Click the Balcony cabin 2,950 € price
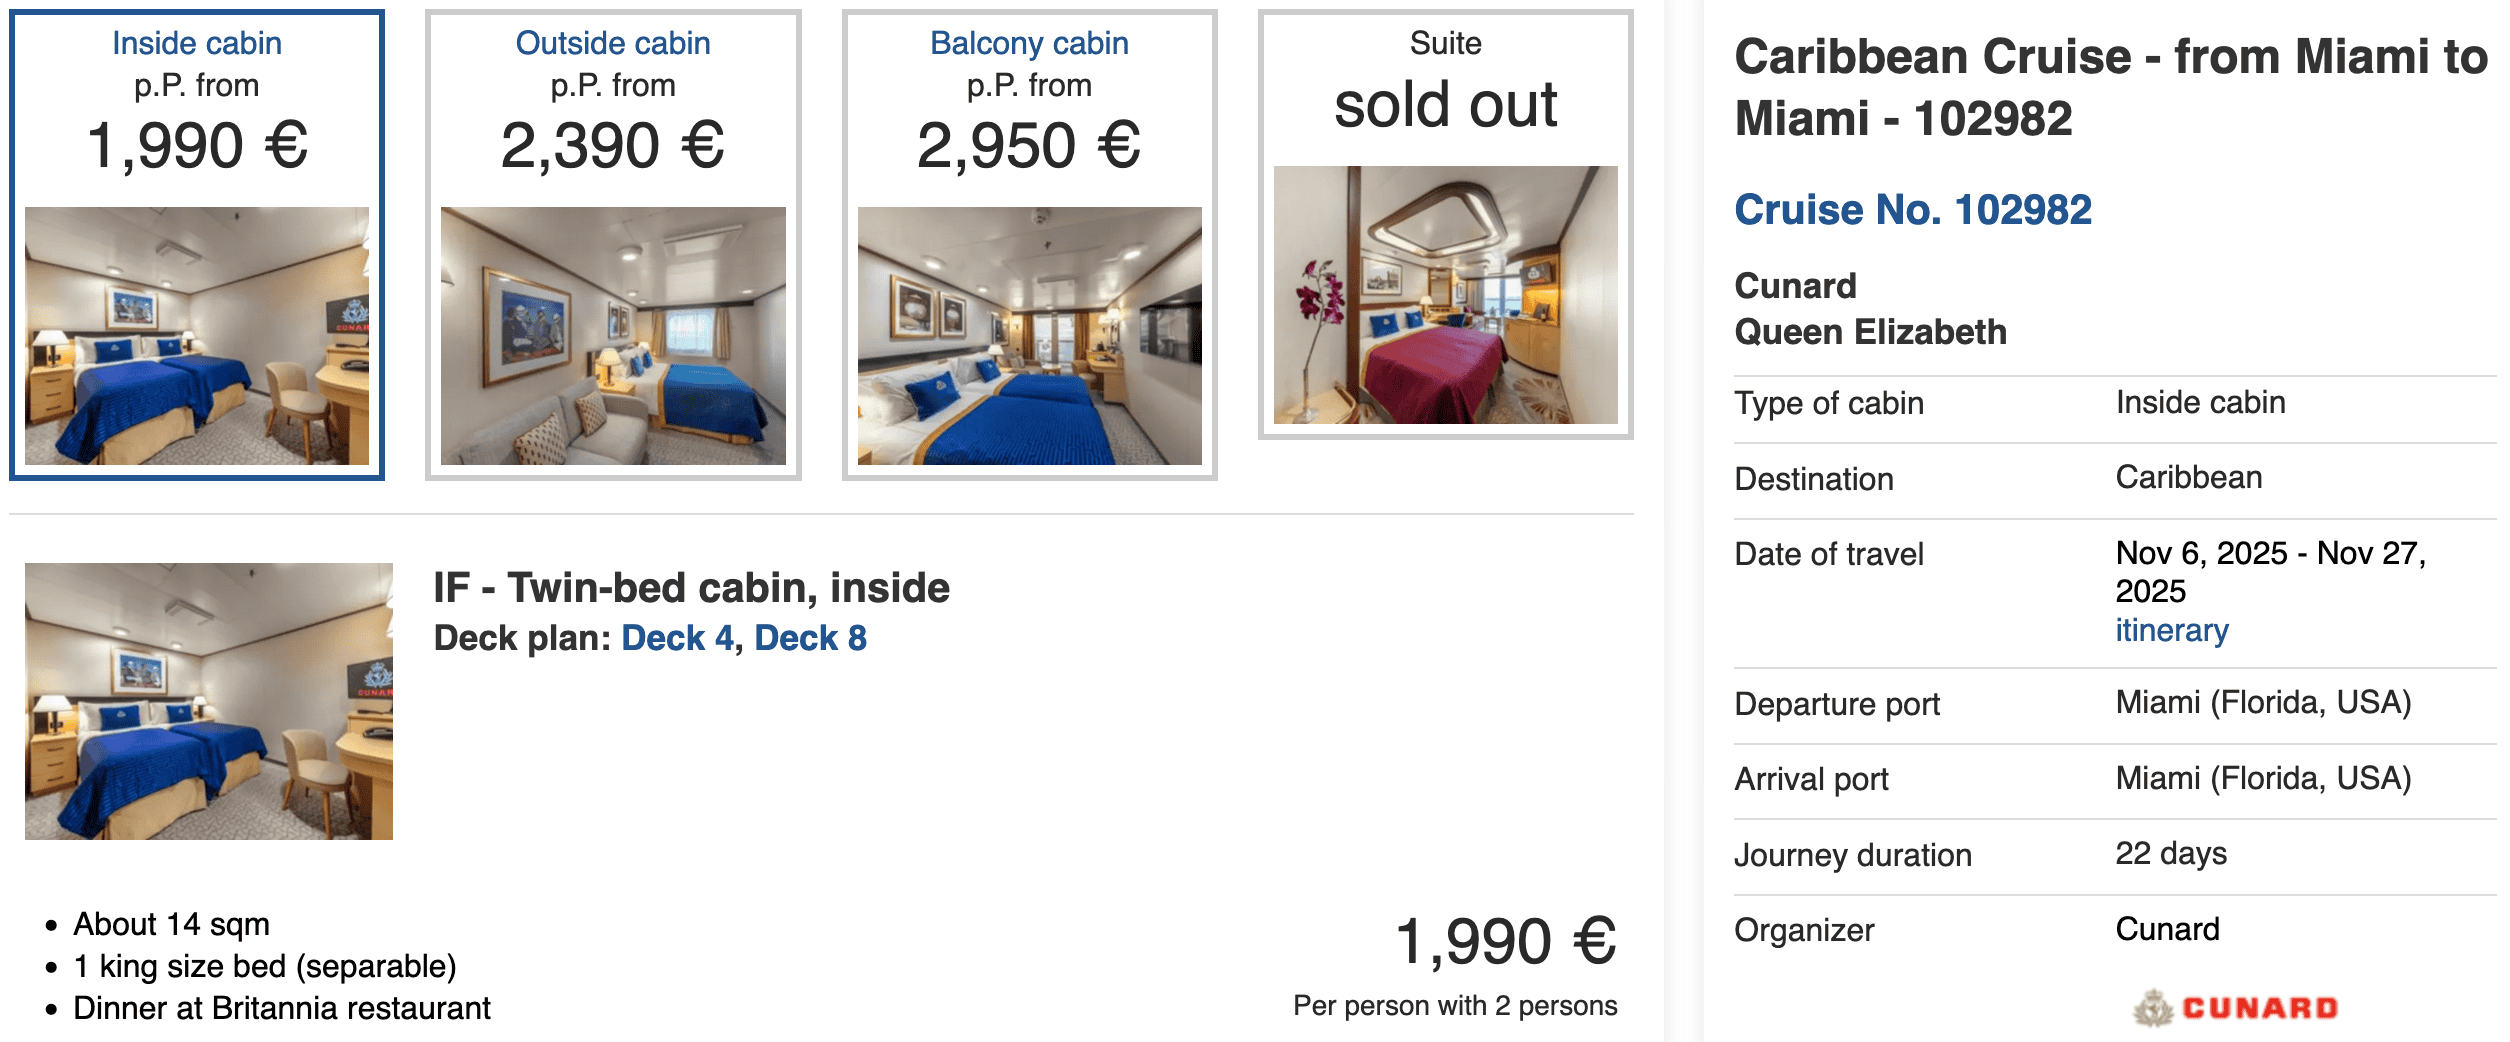The width and height of the screenshot is (2510, 1042). (1029, 145)
